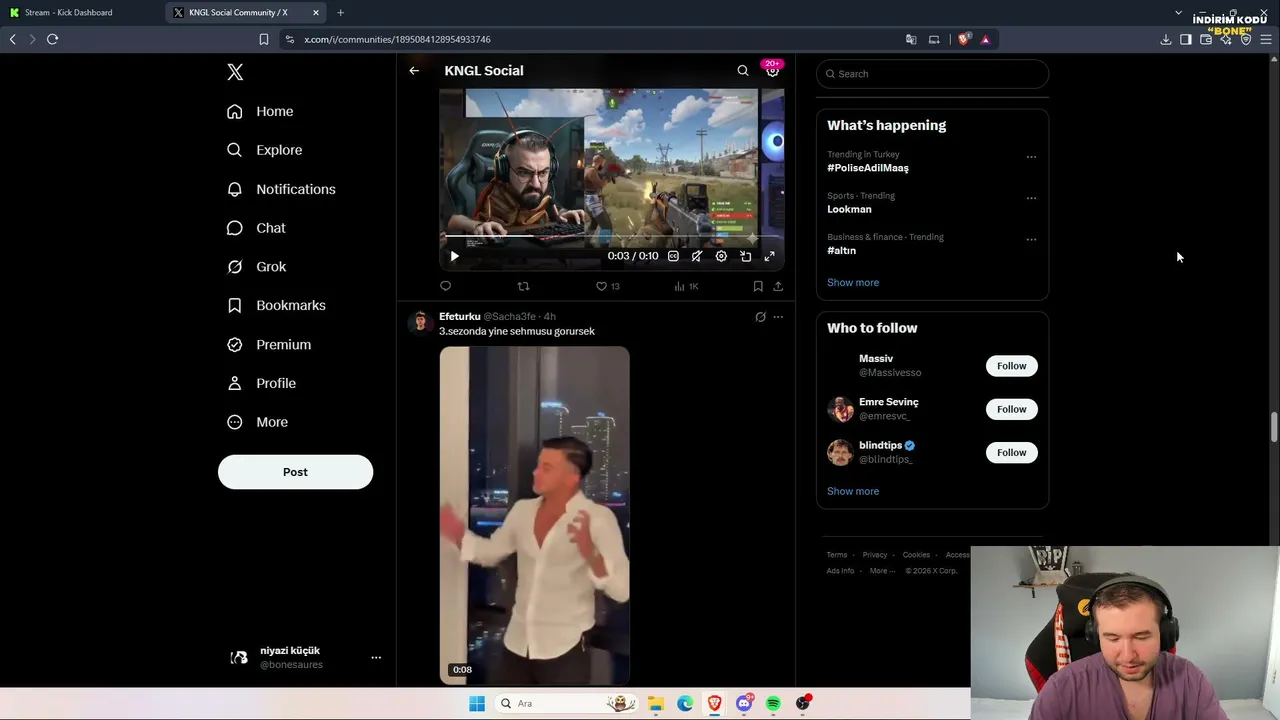Open Grok actions on Efeturku's post
1280x720 pixels.
tap(760, 317)
